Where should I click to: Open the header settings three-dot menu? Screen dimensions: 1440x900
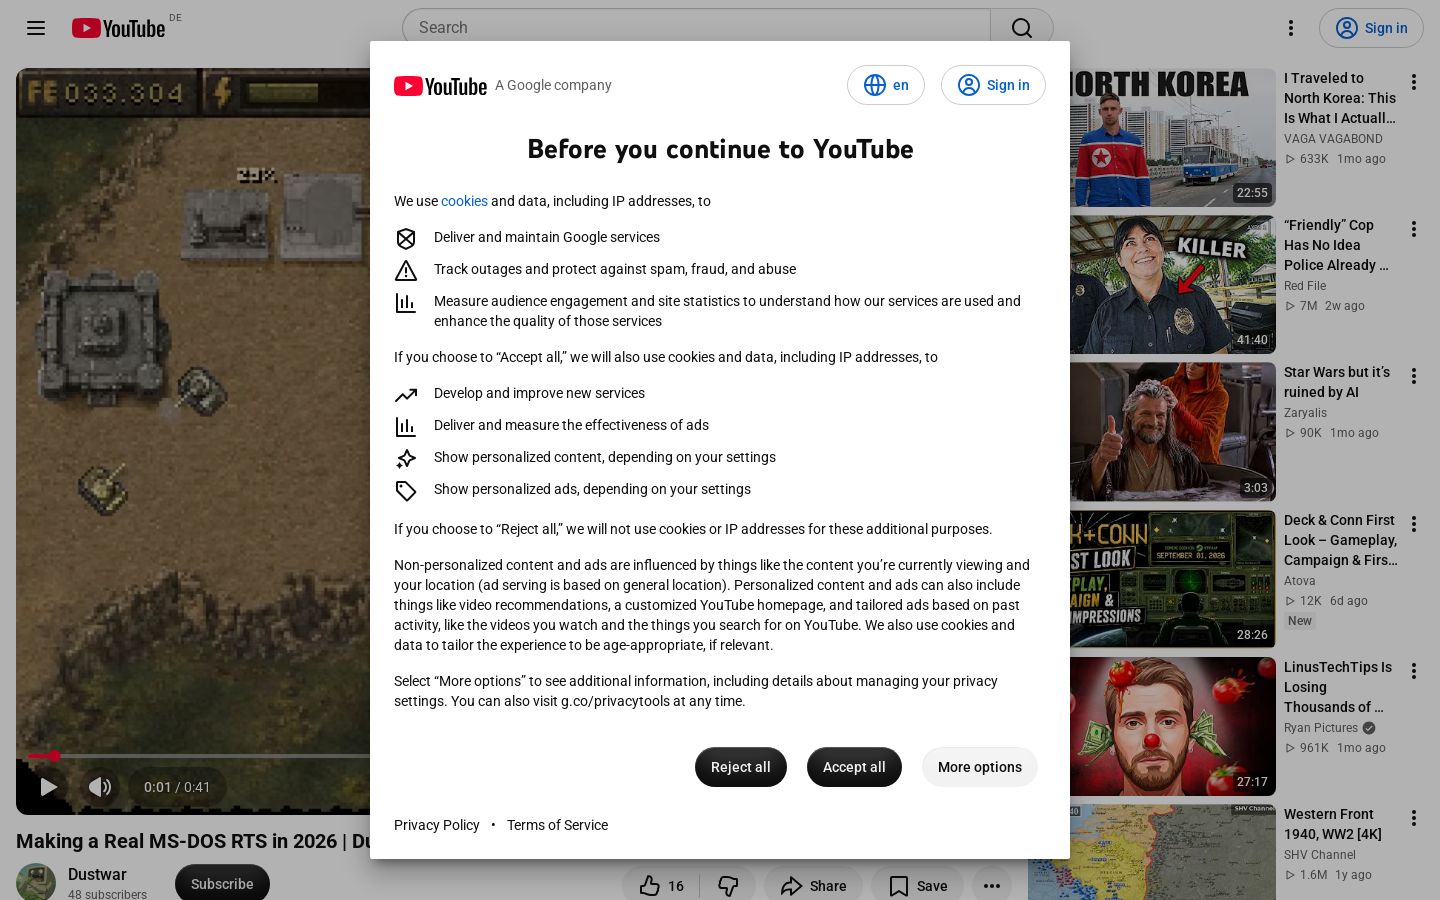(1291, 28)
